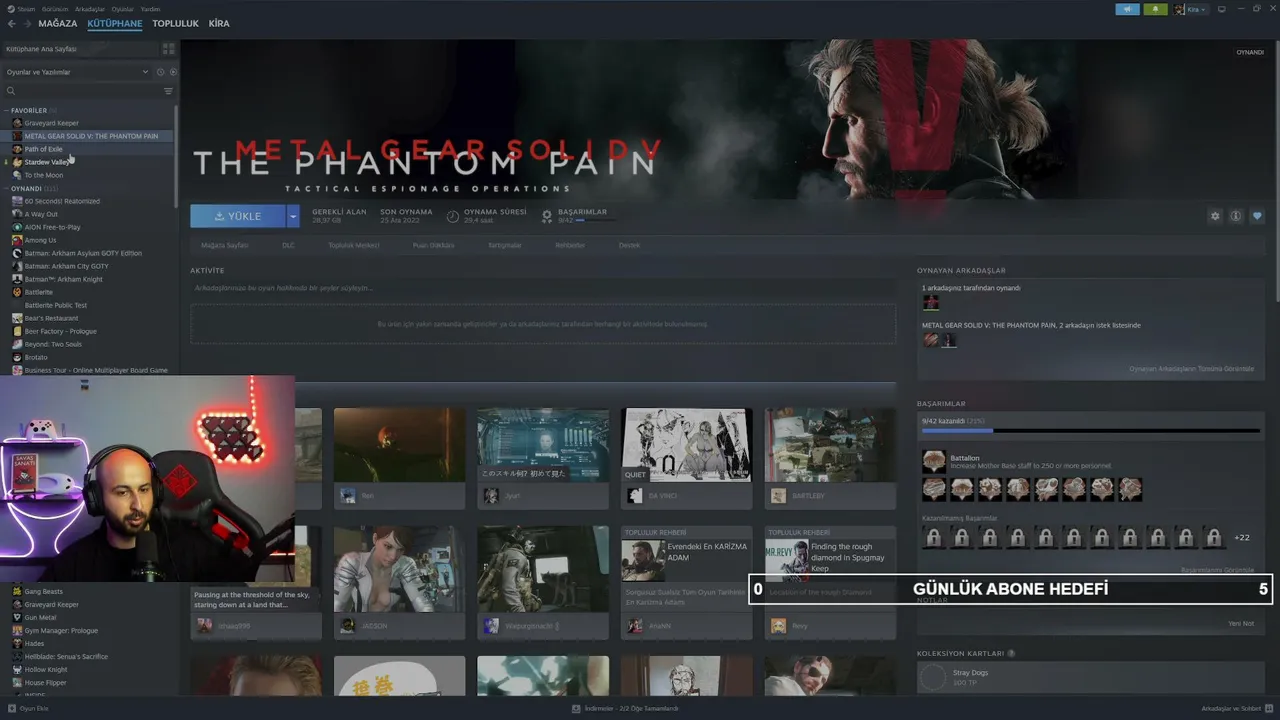Show game info icon
This screenshot has width=1280, height=720.
pyautogui.click(x=1236, y=216)
